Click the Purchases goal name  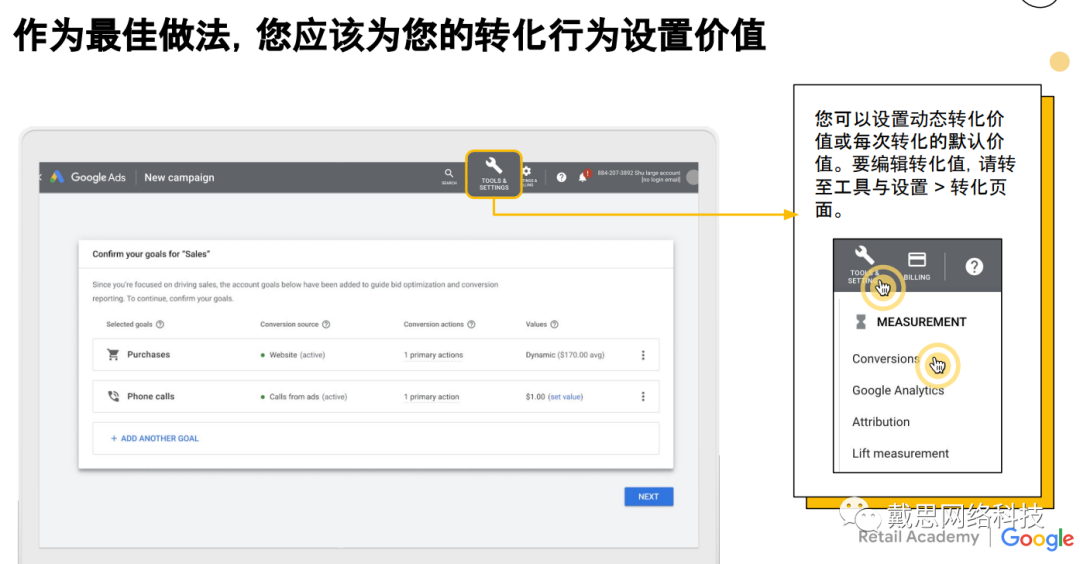[x=148, y=355]
